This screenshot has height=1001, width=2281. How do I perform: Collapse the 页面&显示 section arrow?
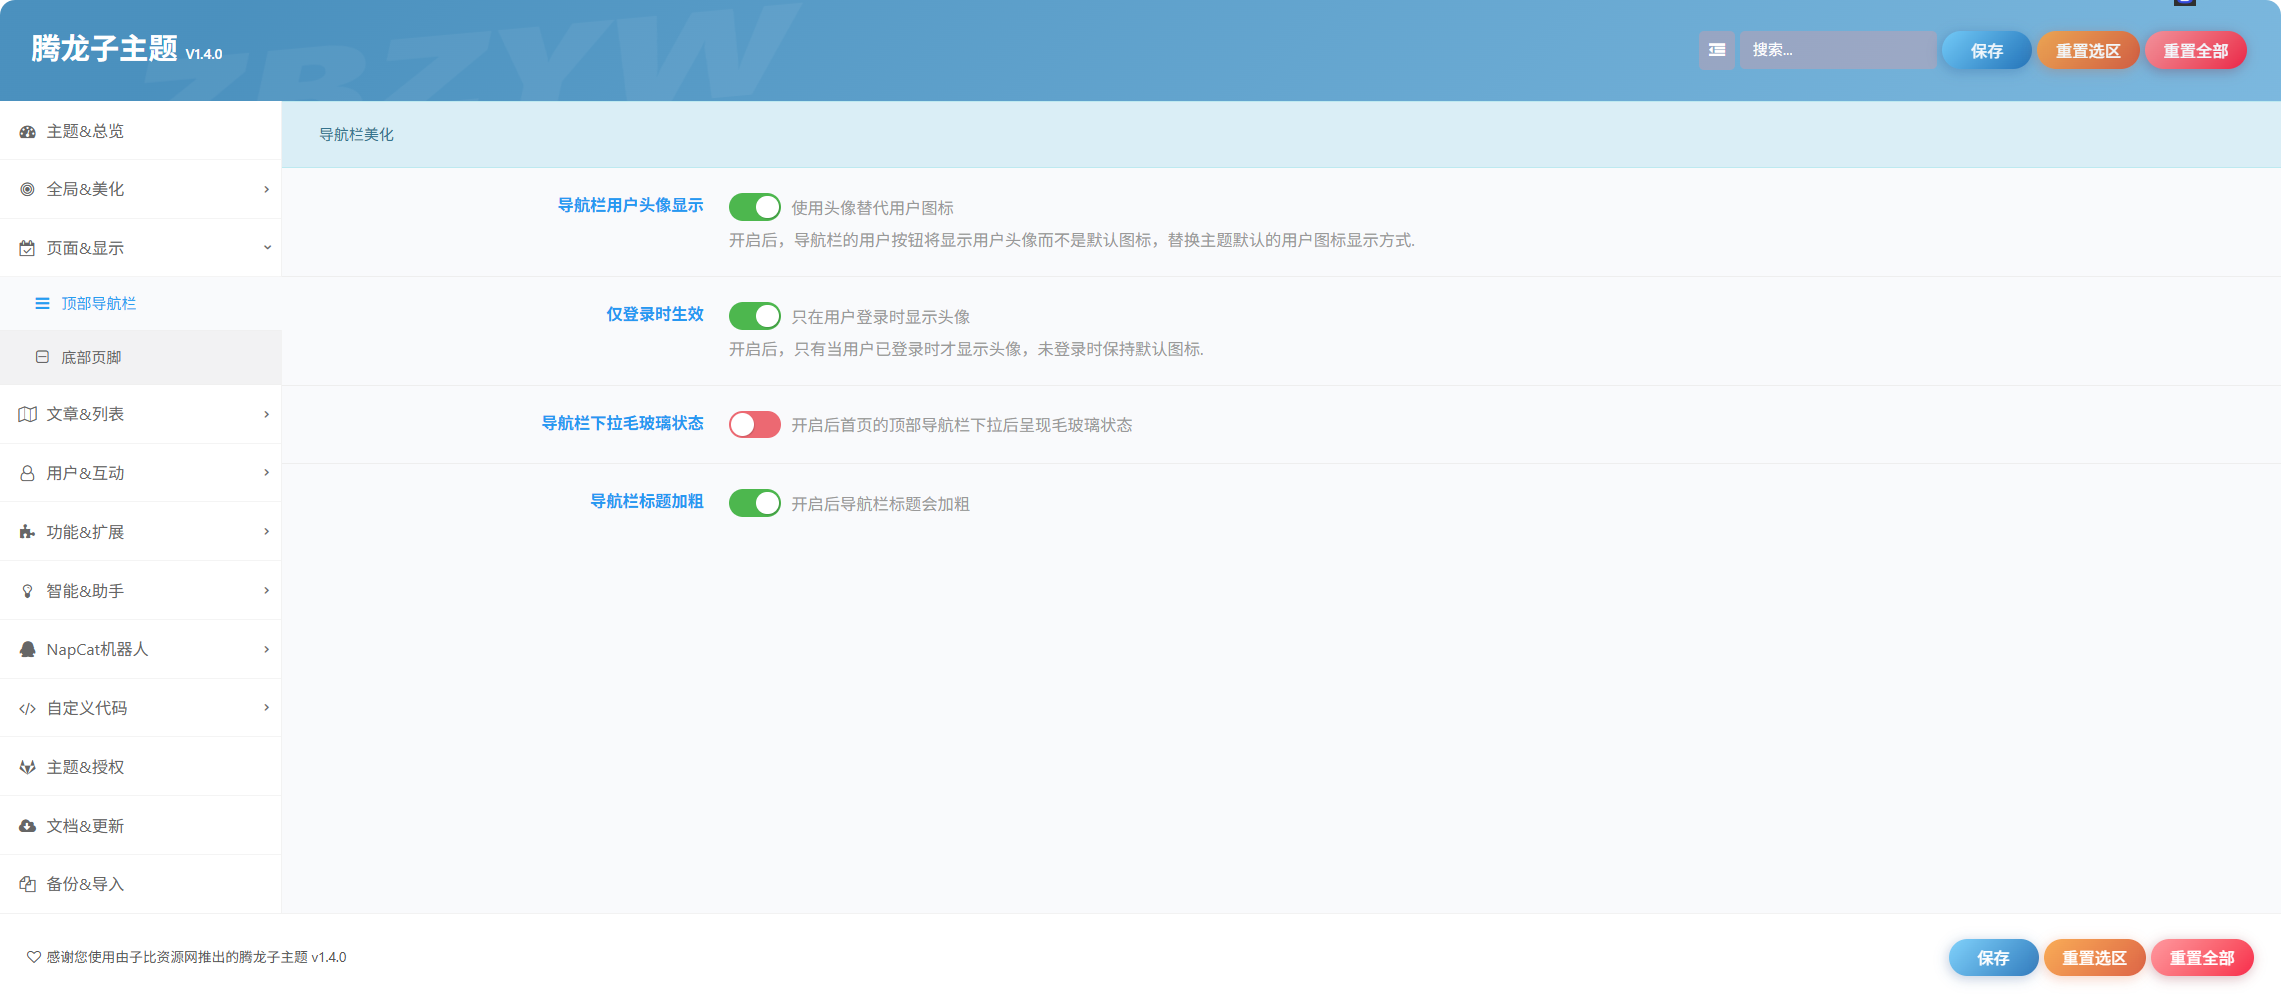266,247
